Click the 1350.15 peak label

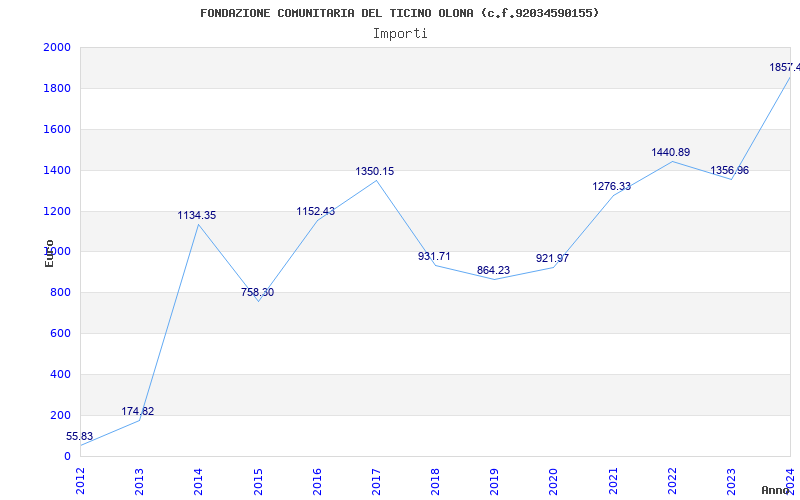(x=374, y=171)
